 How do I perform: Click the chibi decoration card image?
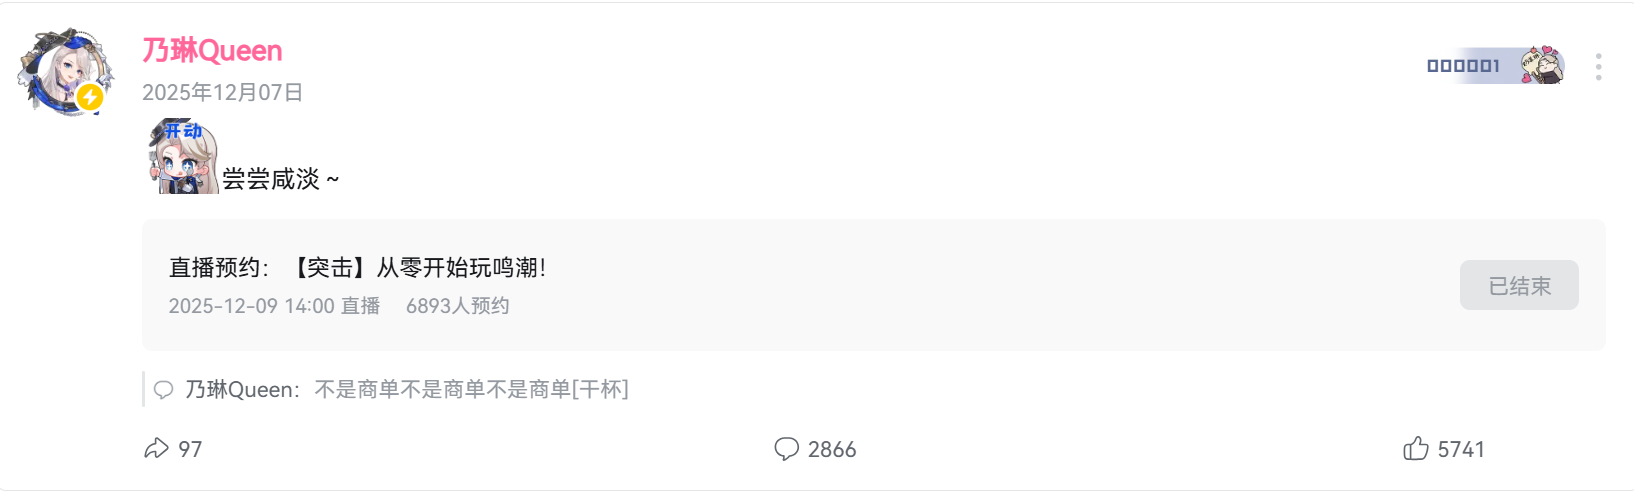[x=1542, y=66]
